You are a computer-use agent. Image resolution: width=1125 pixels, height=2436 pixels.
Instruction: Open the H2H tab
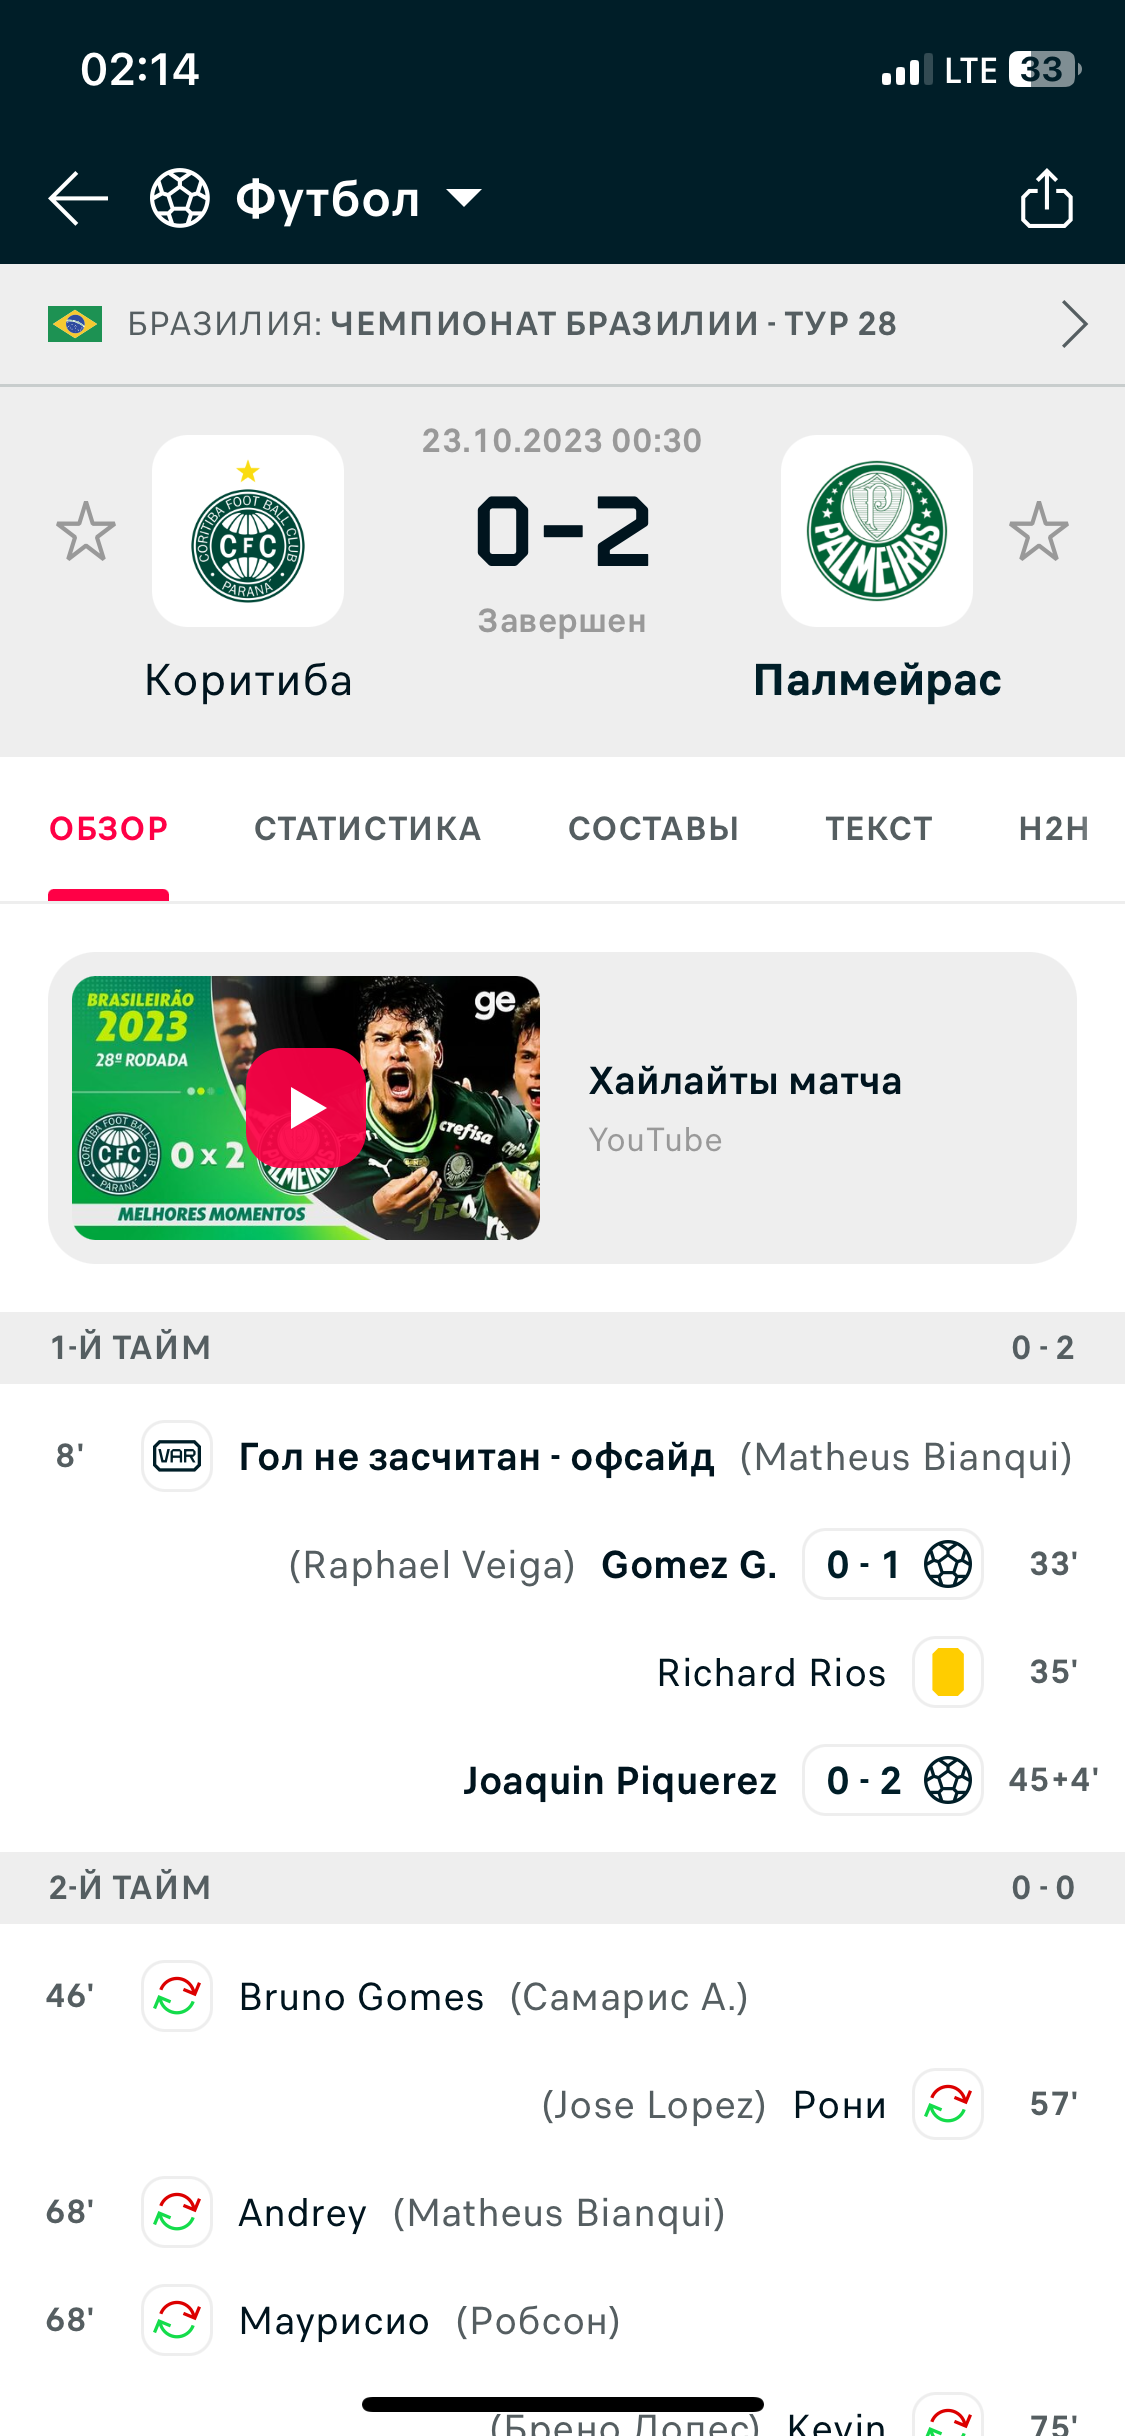[x=1053, y=829]
